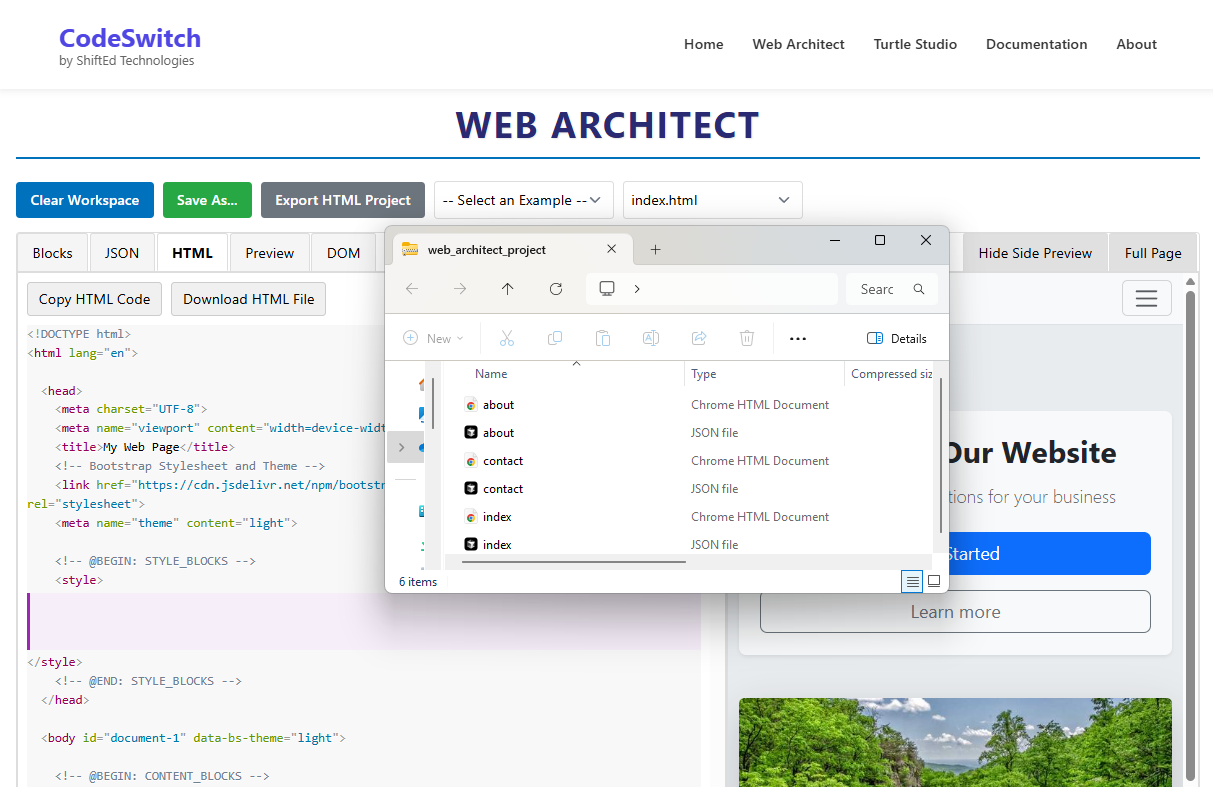Expand the navigation pane tree chevron
1213x787 pixels.
(402, 447)
